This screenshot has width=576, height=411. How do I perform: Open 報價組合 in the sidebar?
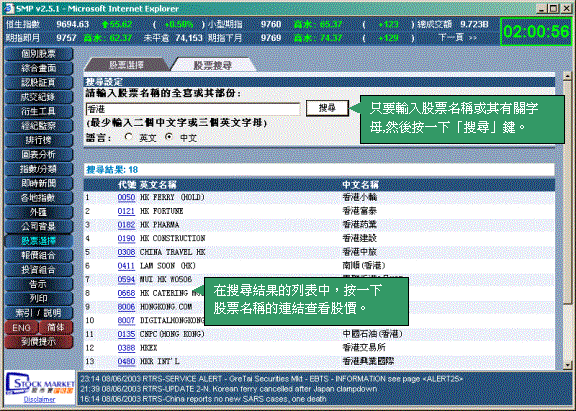click(x=39, y=255)
